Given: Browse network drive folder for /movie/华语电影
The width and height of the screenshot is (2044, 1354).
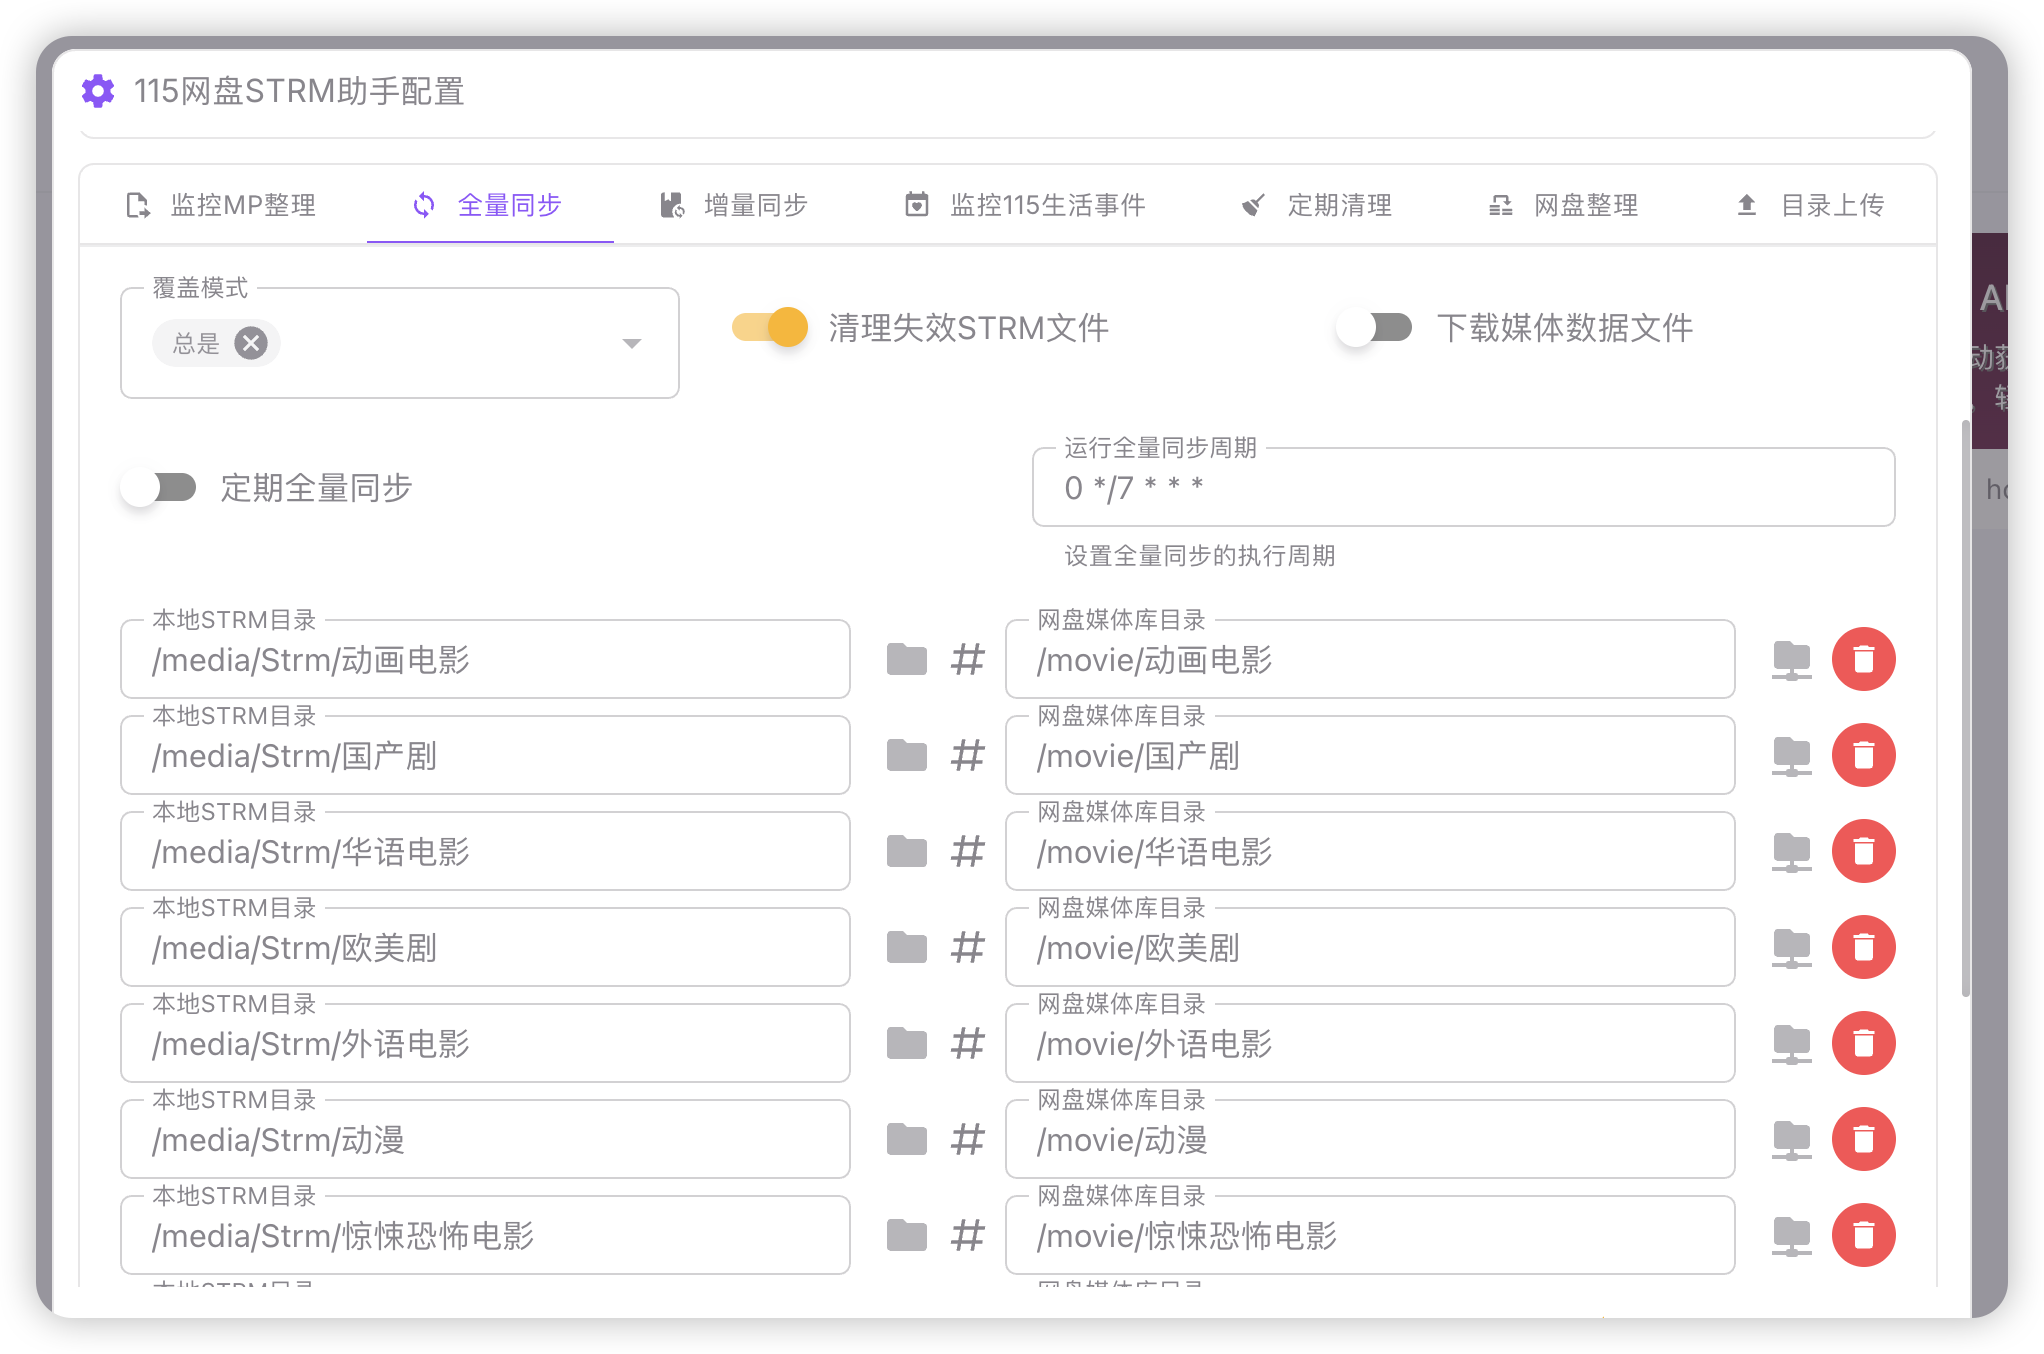Looking at the screenshot, I should click(x=1791, y=852).
